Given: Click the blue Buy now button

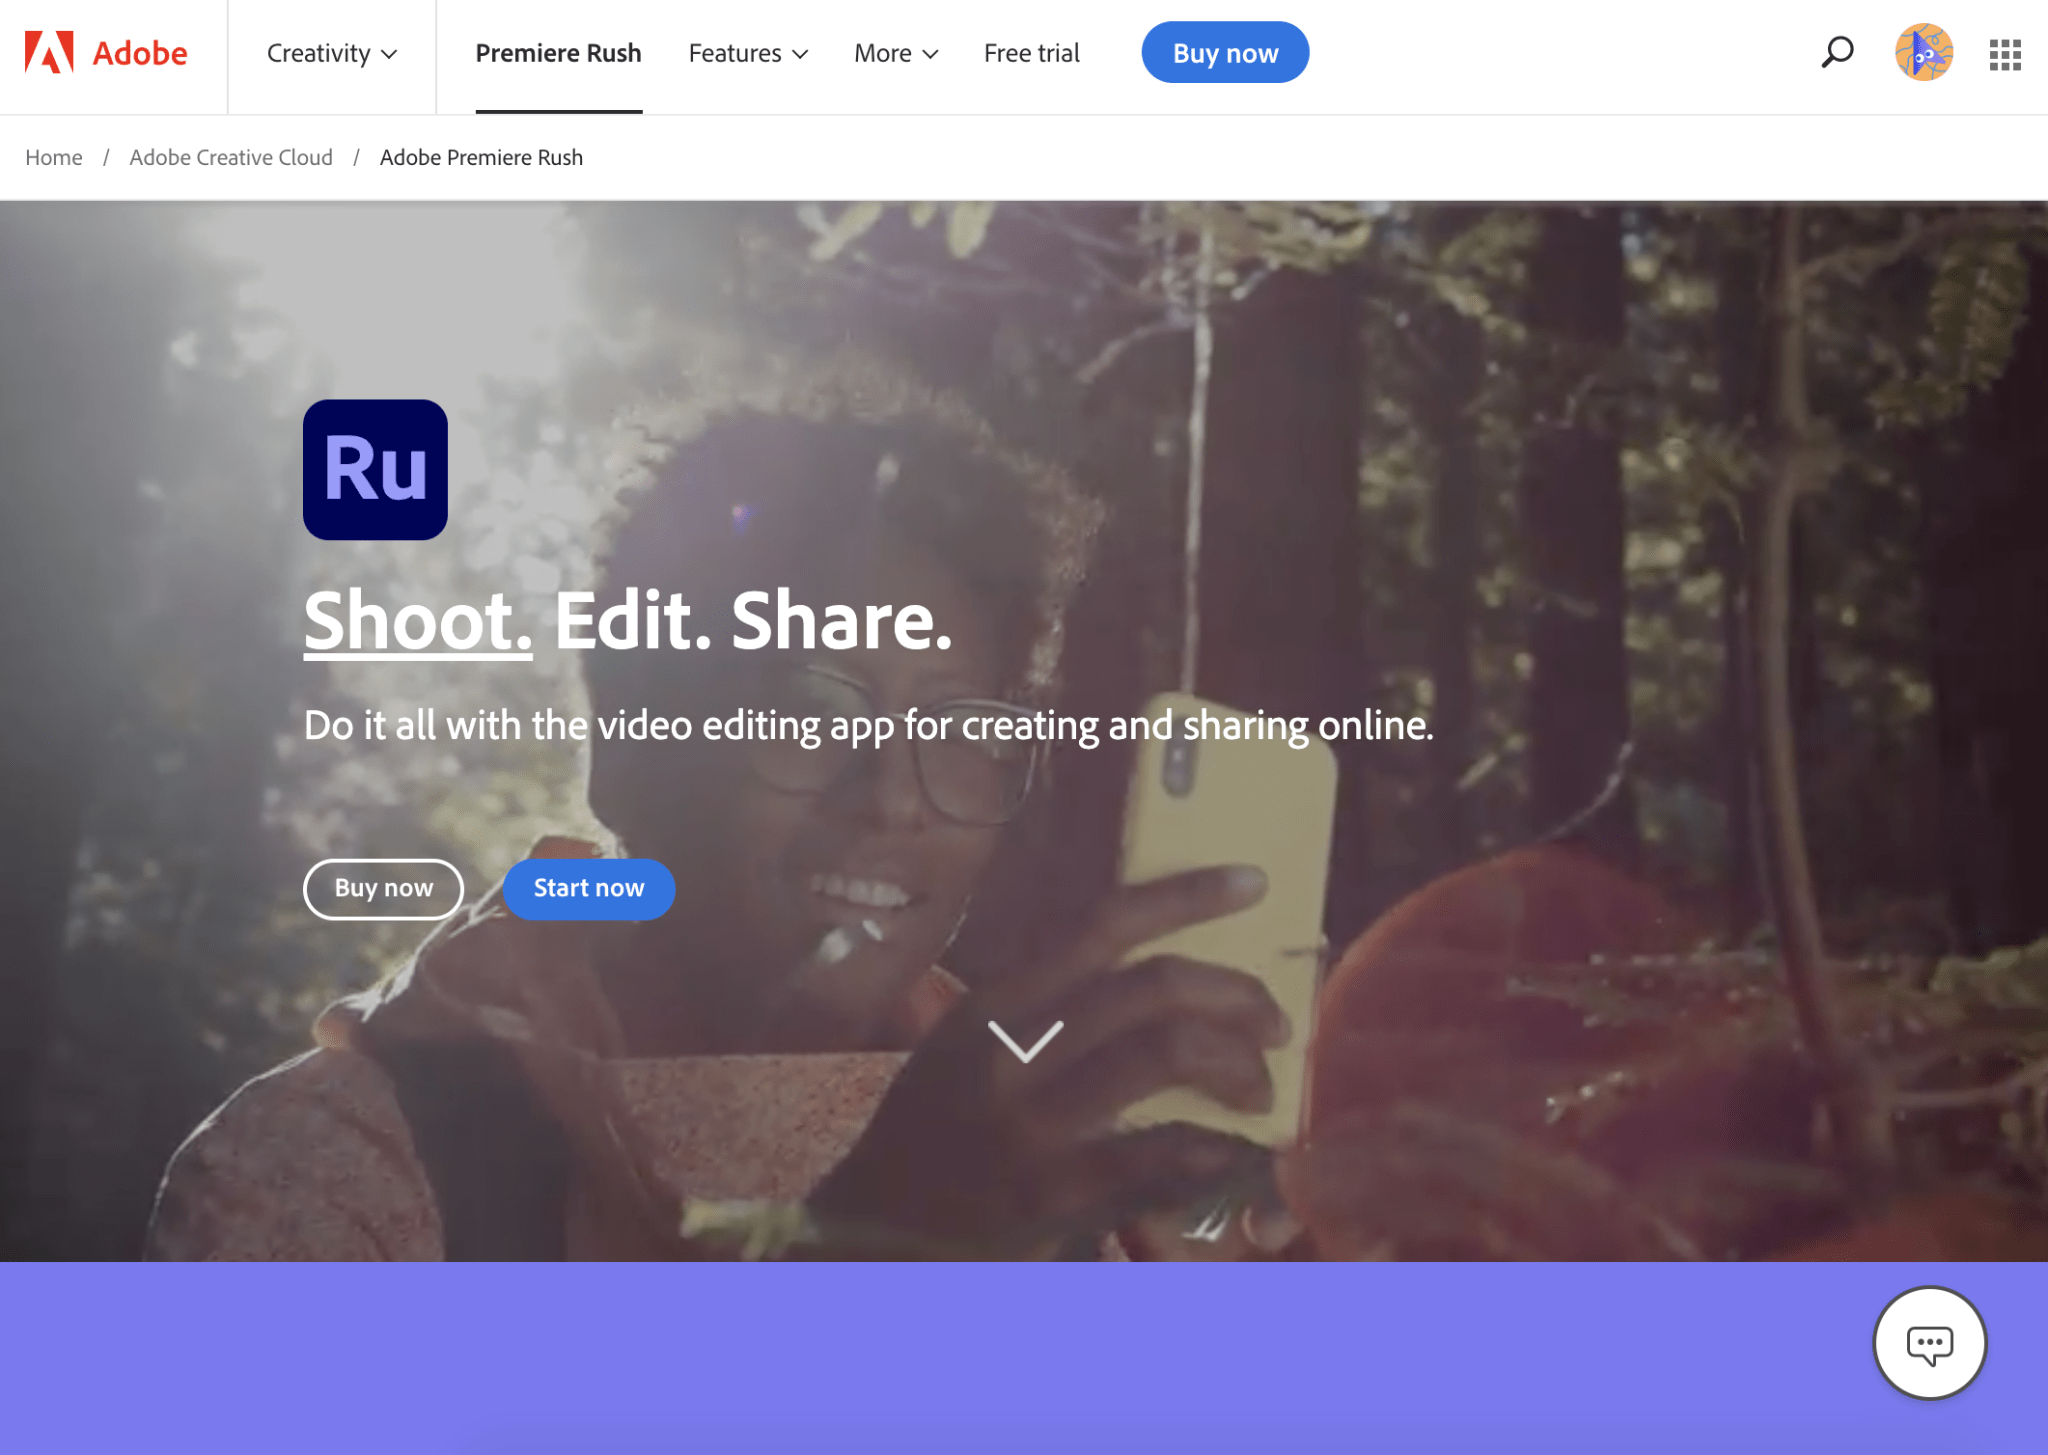Looking at the screenshot, I should 1224,52.
